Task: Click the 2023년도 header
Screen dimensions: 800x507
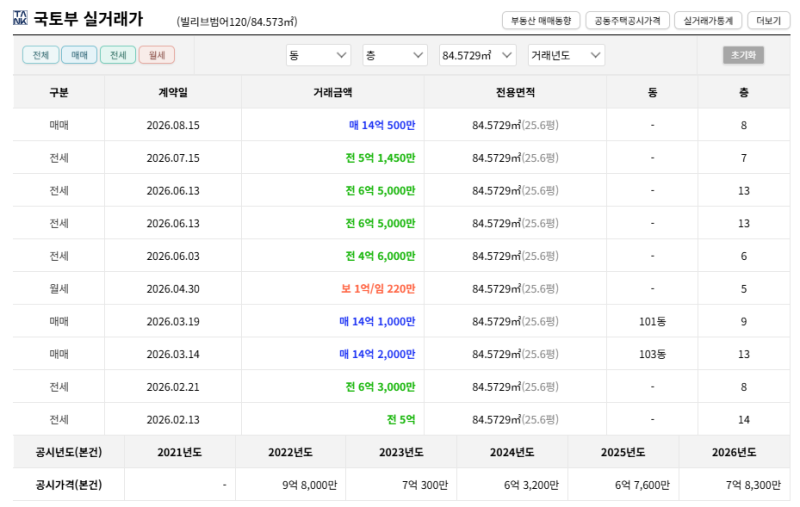Action: (401, 452)
